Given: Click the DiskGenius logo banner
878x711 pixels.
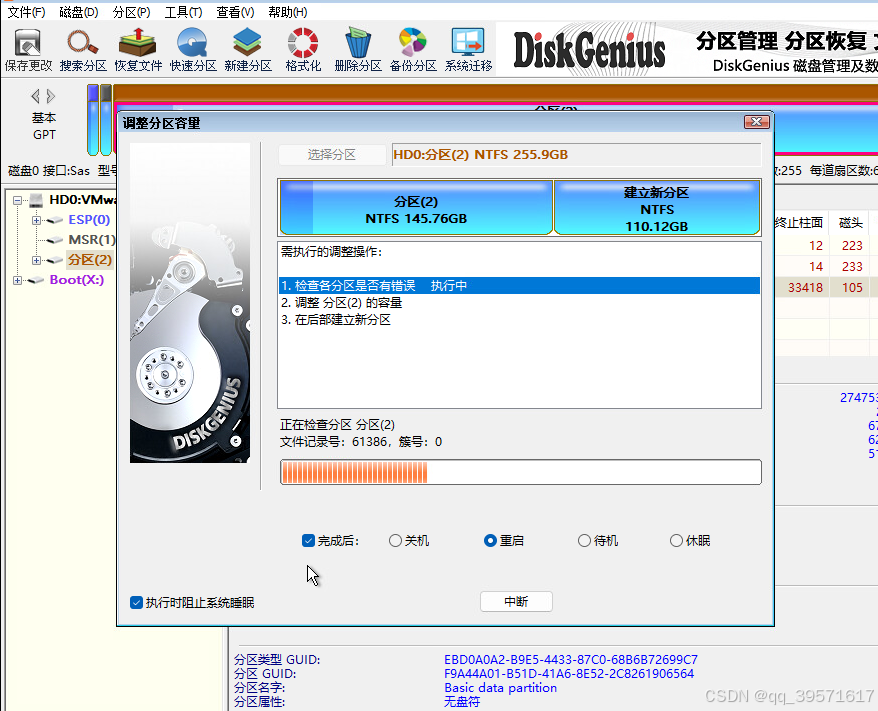Looking at the screenshot, I should (x=589, y=50).
